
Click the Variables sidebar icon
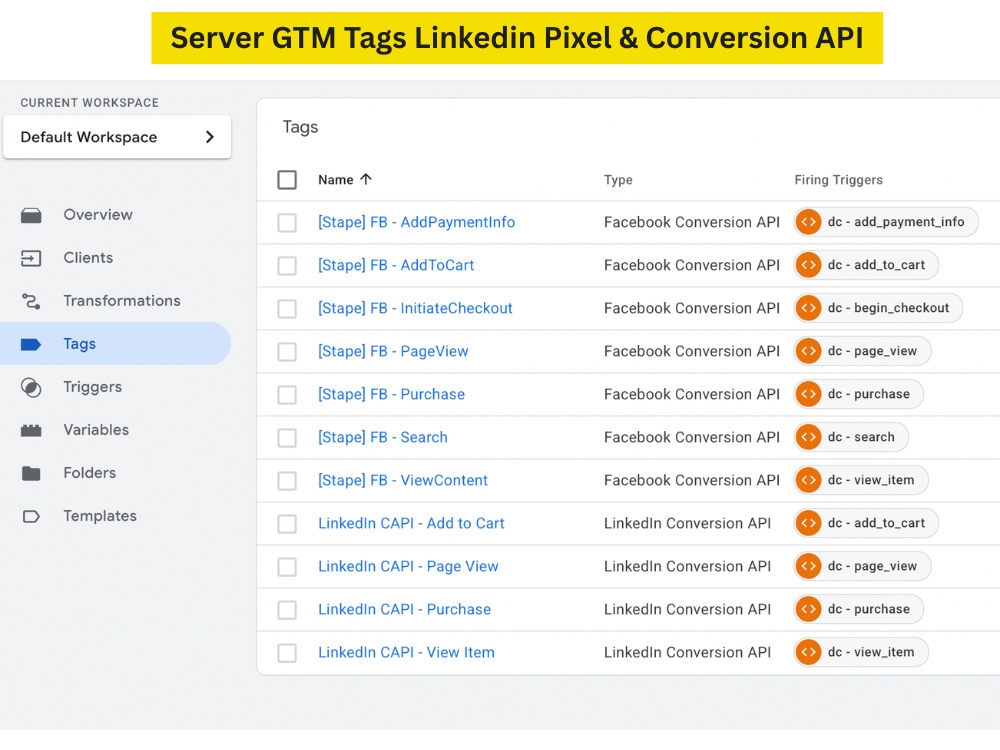(x=31, y=430)
